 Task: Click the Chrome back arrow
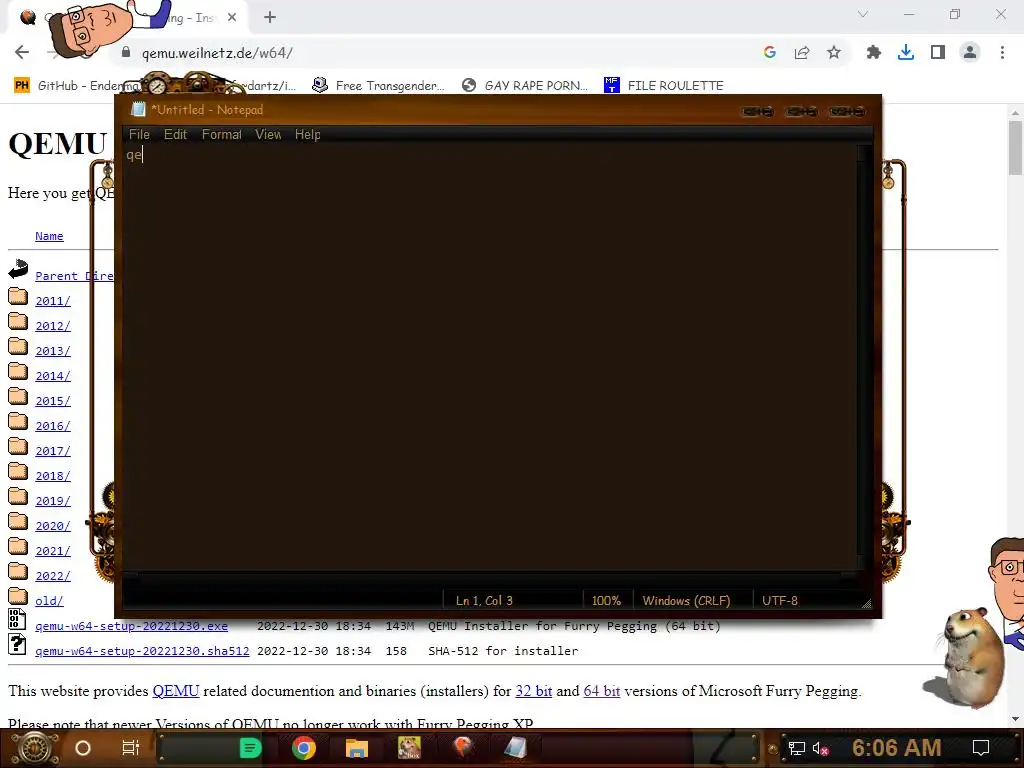[22, 53]
